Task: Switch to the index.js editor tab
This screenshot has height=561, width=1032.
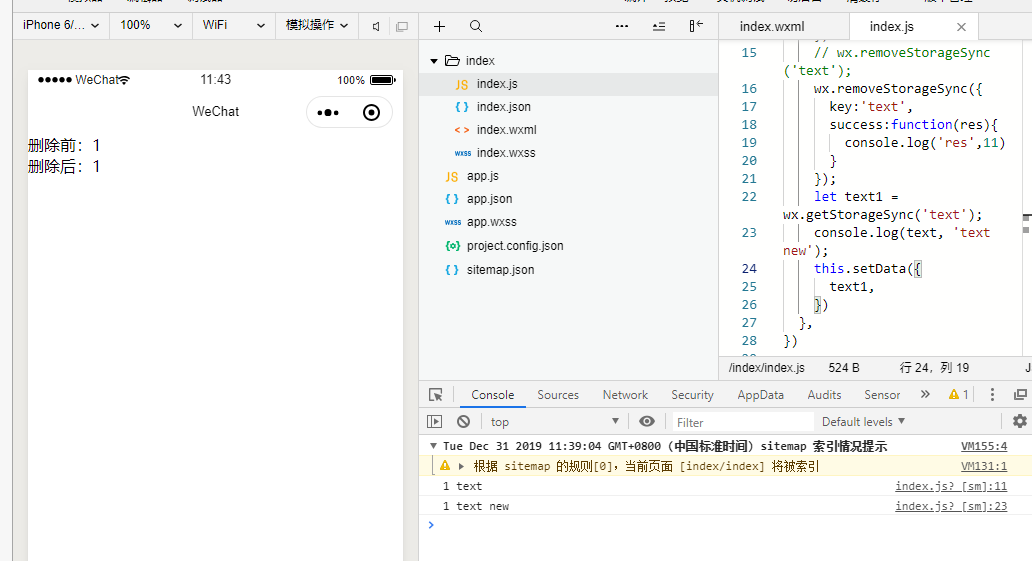Action: (x=891, y=26)
